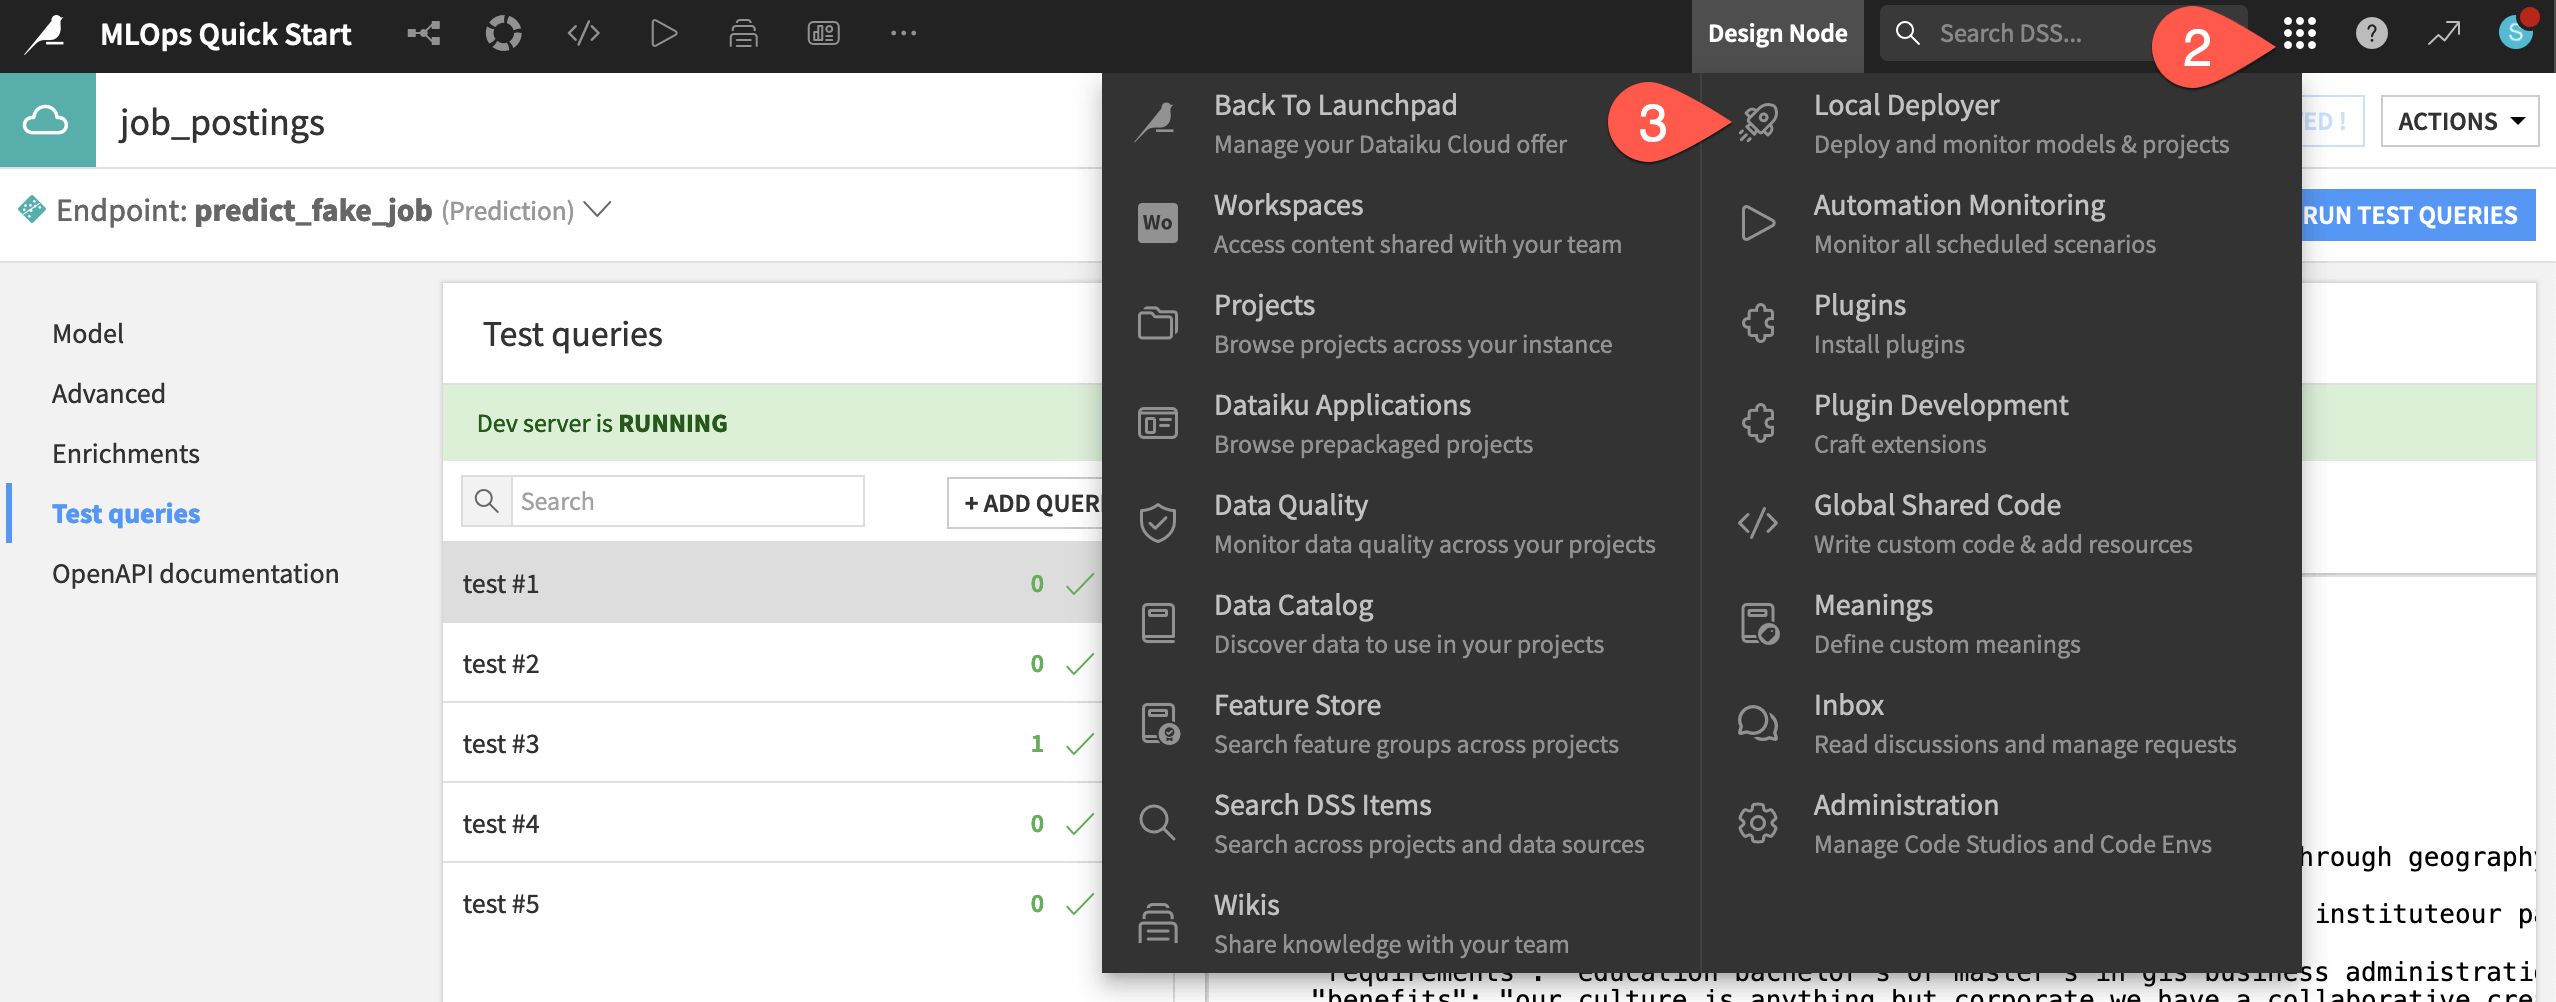2556x1002 pixels.
Task: Click the Administration gear icon
Action: 1758,823
